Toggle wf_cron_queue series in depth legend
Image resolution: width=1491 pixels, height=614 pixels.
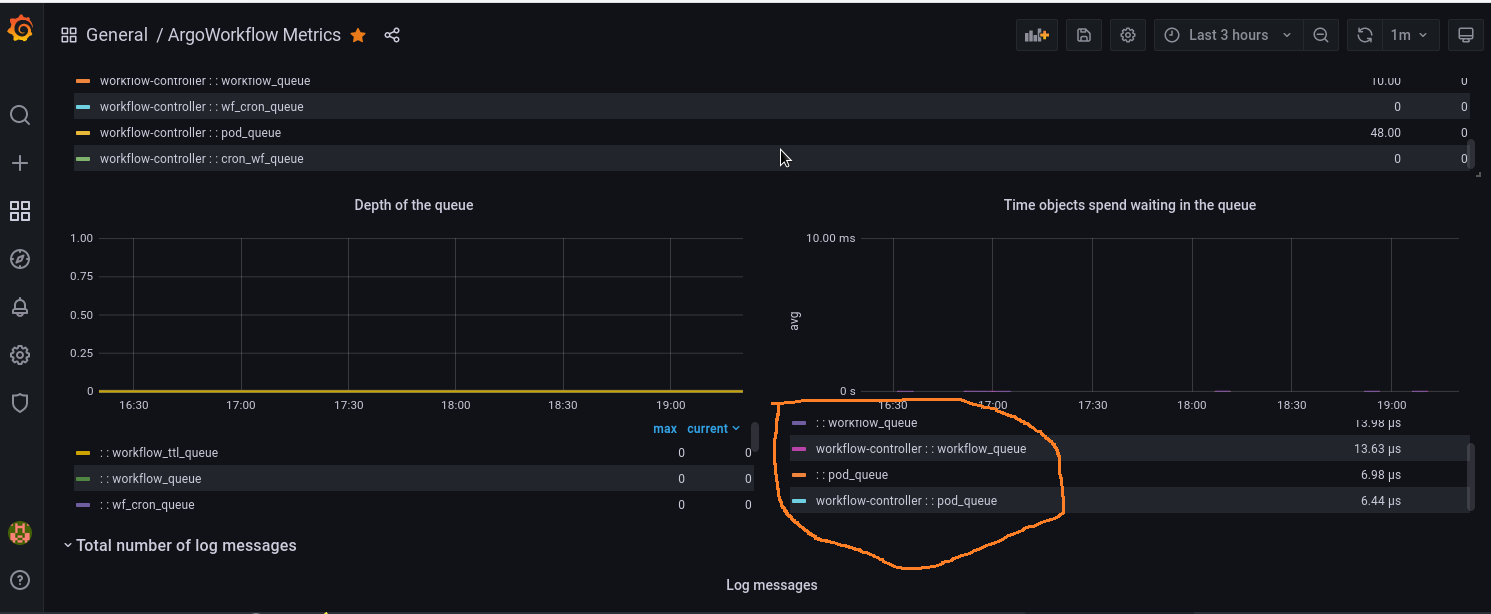click(x=148, y=505)
